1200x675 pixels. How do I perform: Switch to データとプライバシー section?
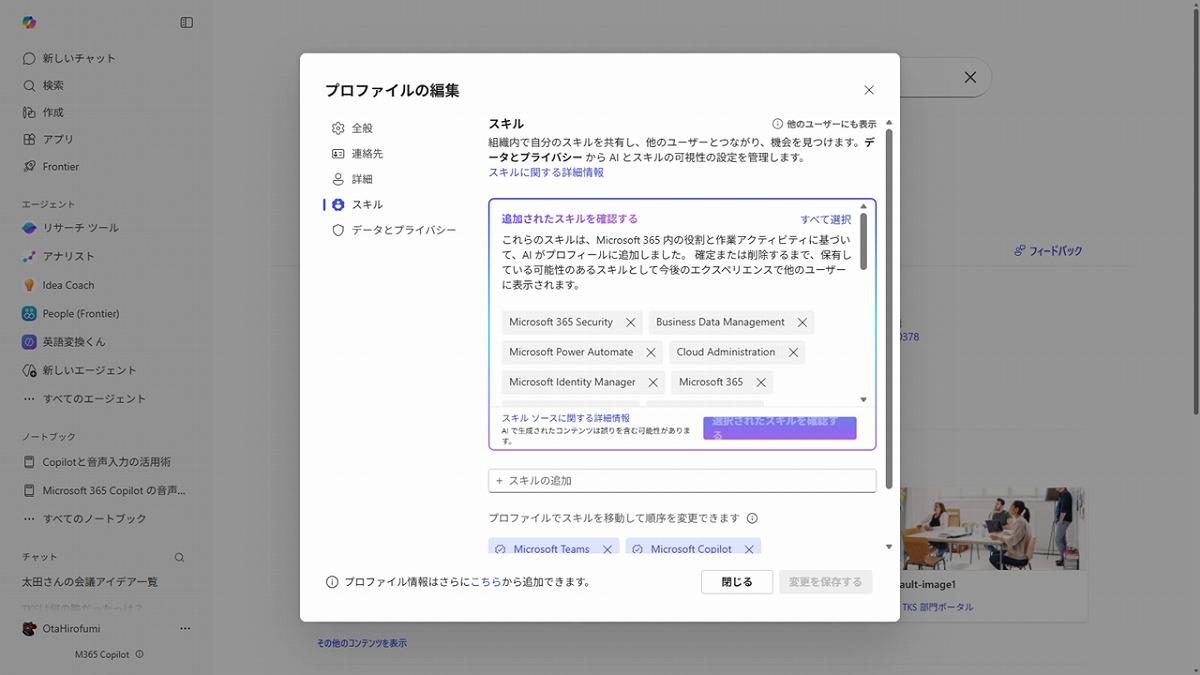tap(403, 230)
